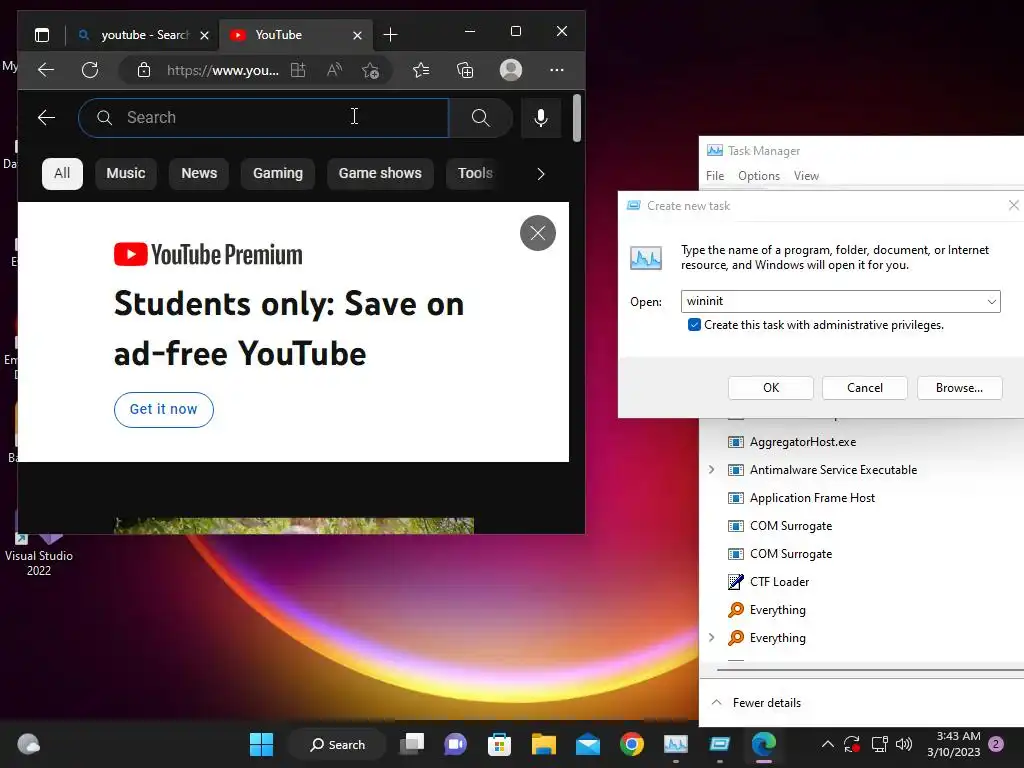Close the youtube - Search tab
The height and width of the screenshot is (768, 1024).
tap(204, 35)
